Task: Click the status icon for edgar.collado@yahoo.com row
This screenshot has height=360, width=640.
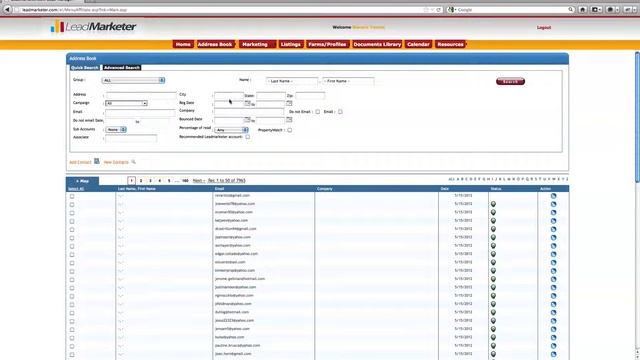Action: [x=493, y=254]
